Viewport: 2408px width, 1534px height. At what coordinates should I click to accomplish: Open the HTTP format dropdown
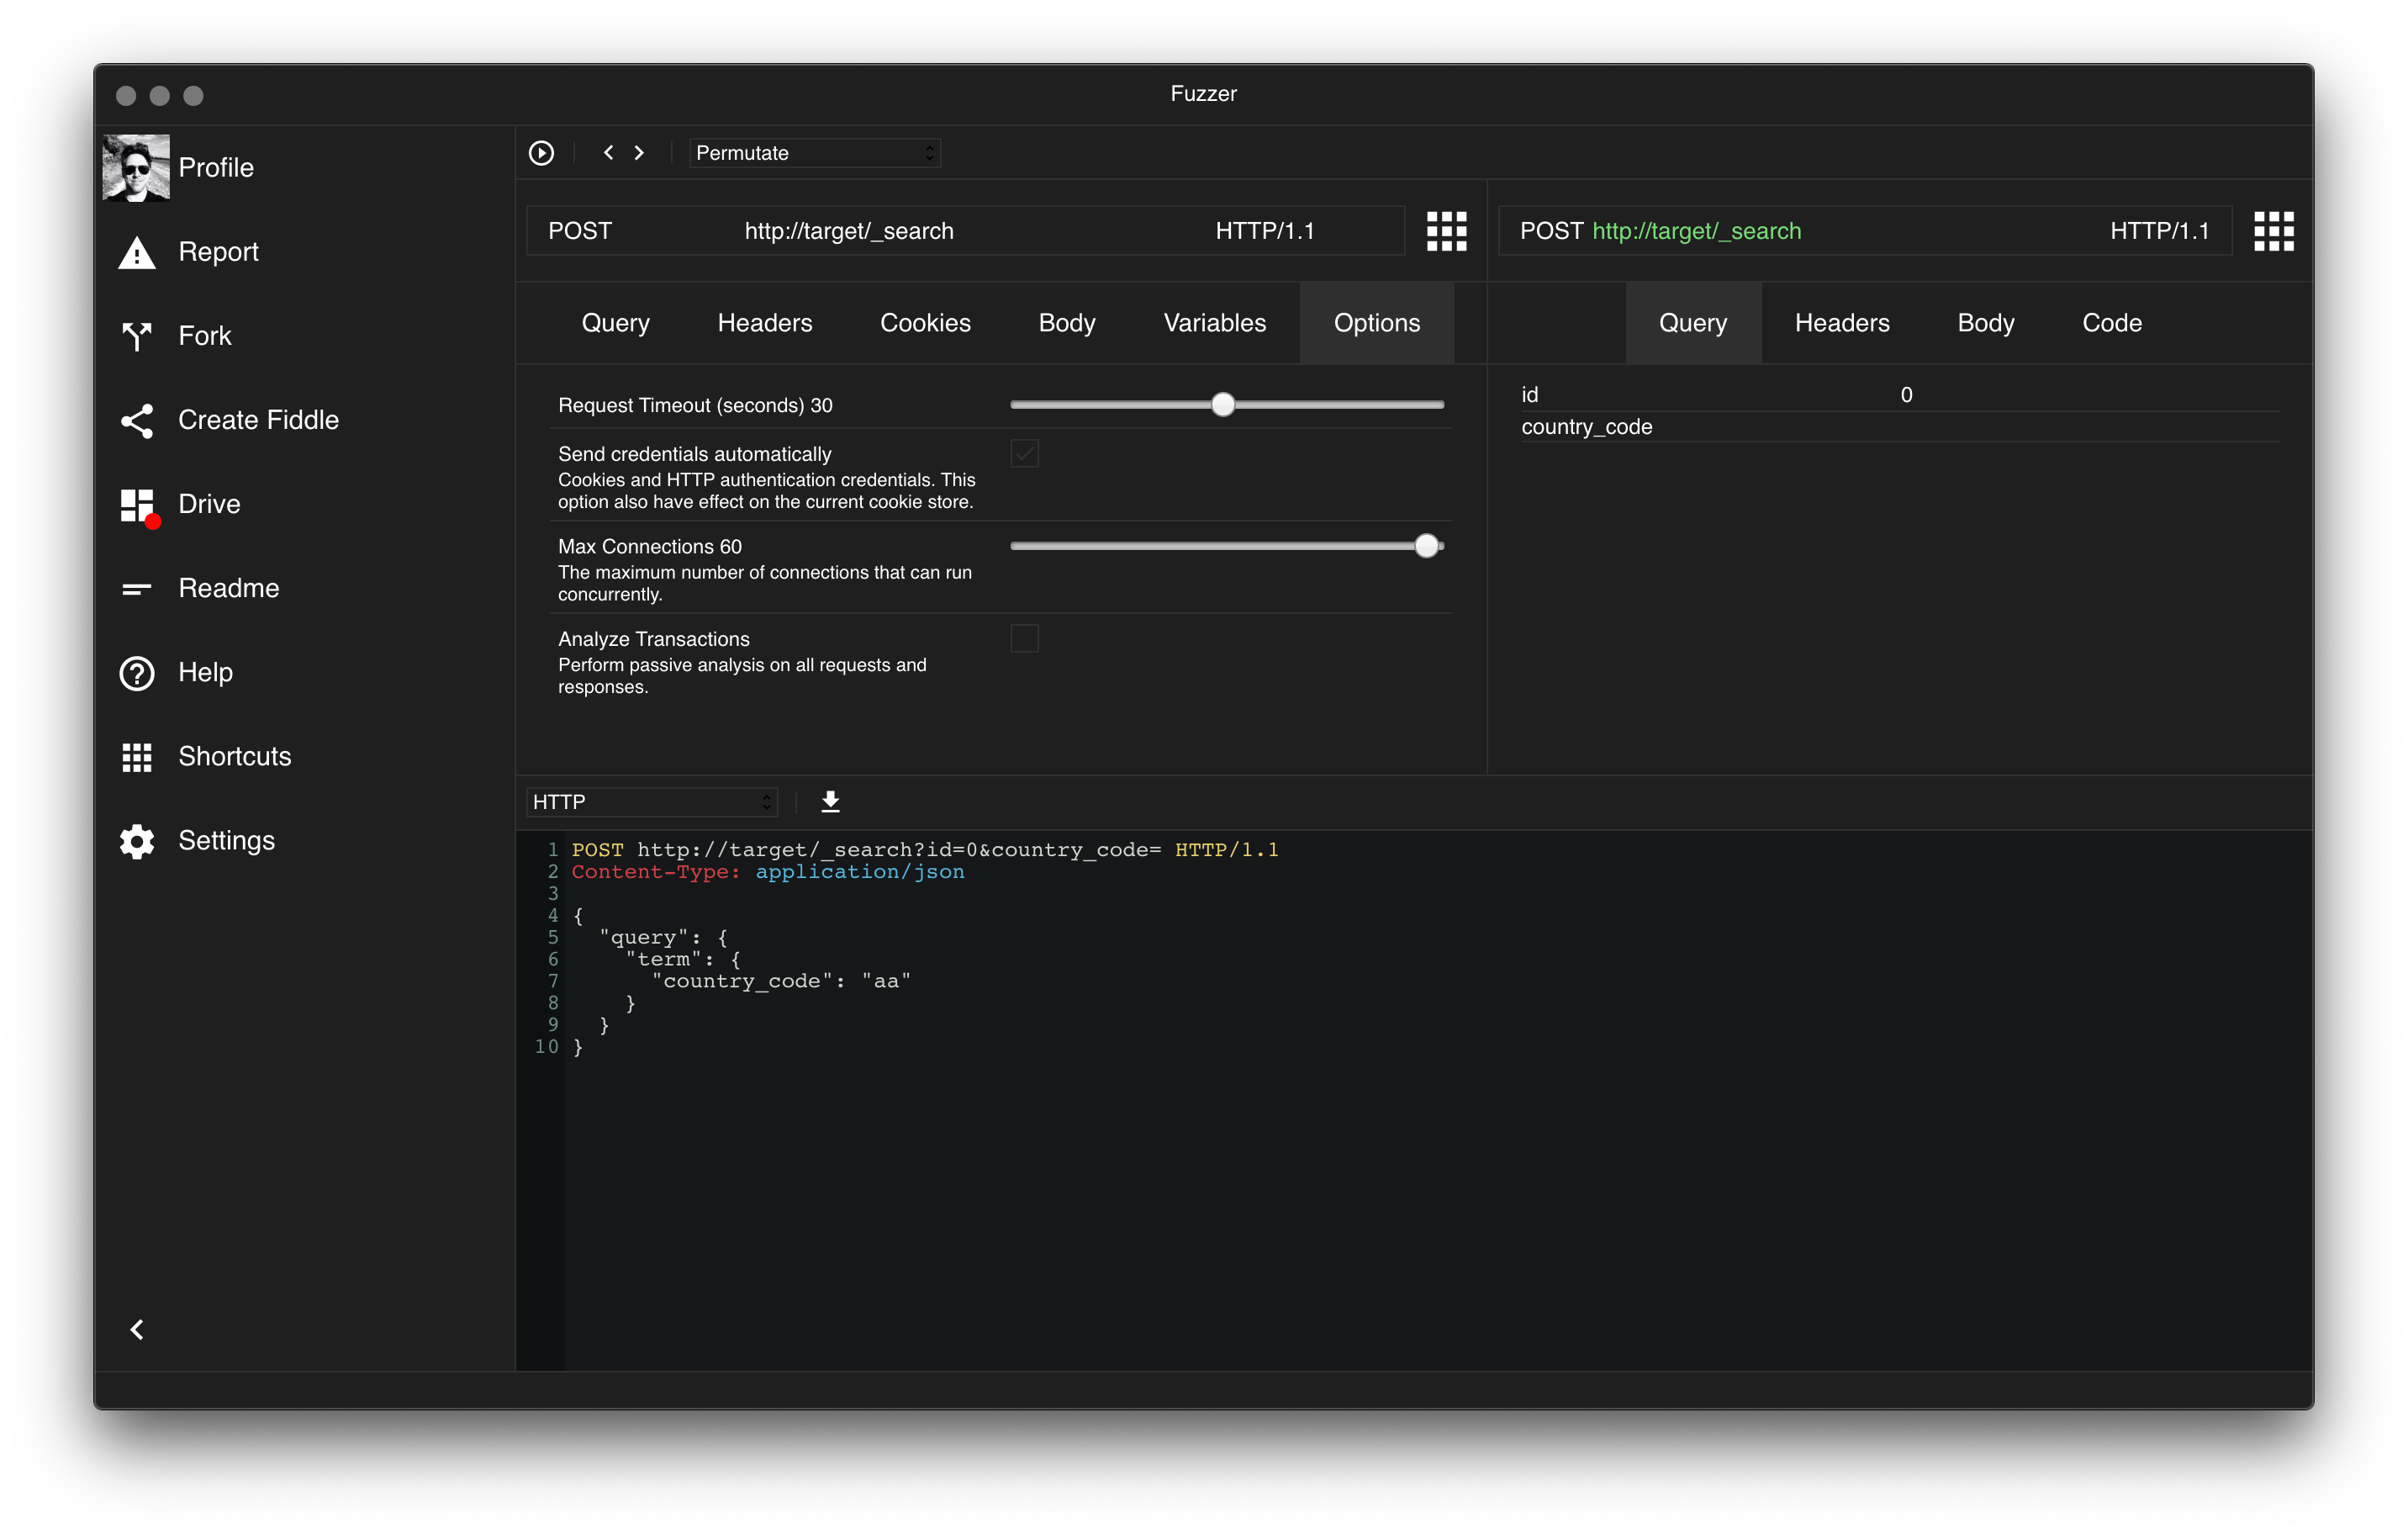click(651, 802)
